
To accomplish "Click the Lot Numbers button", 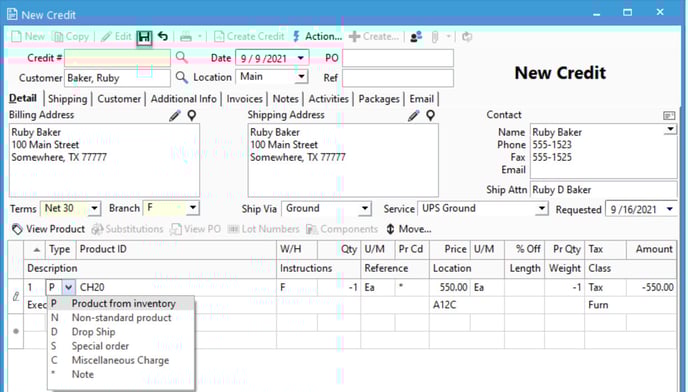I will point(263,229).
